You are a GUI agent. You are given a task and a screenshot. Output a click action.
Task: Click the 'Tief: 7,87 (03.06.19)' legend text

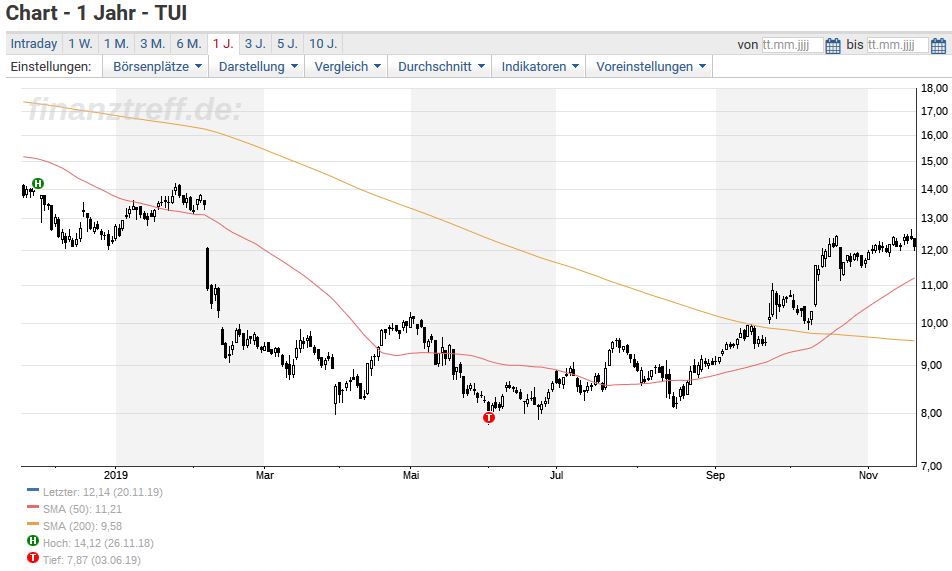(91, 560)
